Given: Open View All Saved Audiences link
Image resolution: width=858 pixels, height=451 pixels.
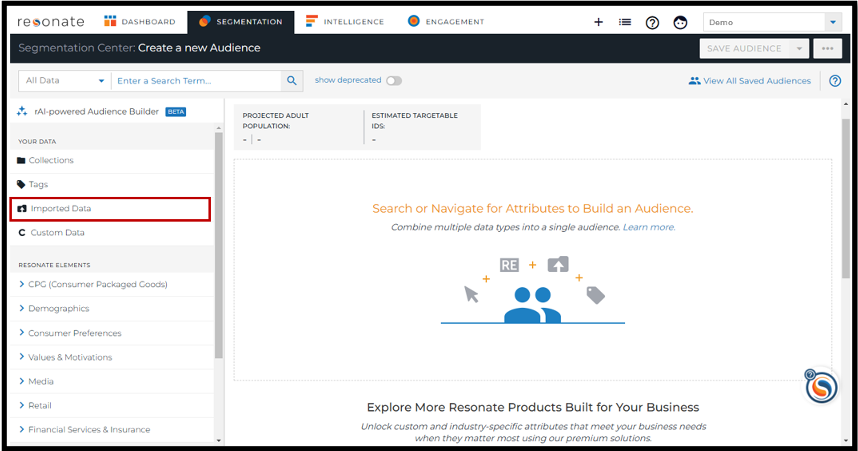Looking at the screenshot, I should tap(750, 80).
